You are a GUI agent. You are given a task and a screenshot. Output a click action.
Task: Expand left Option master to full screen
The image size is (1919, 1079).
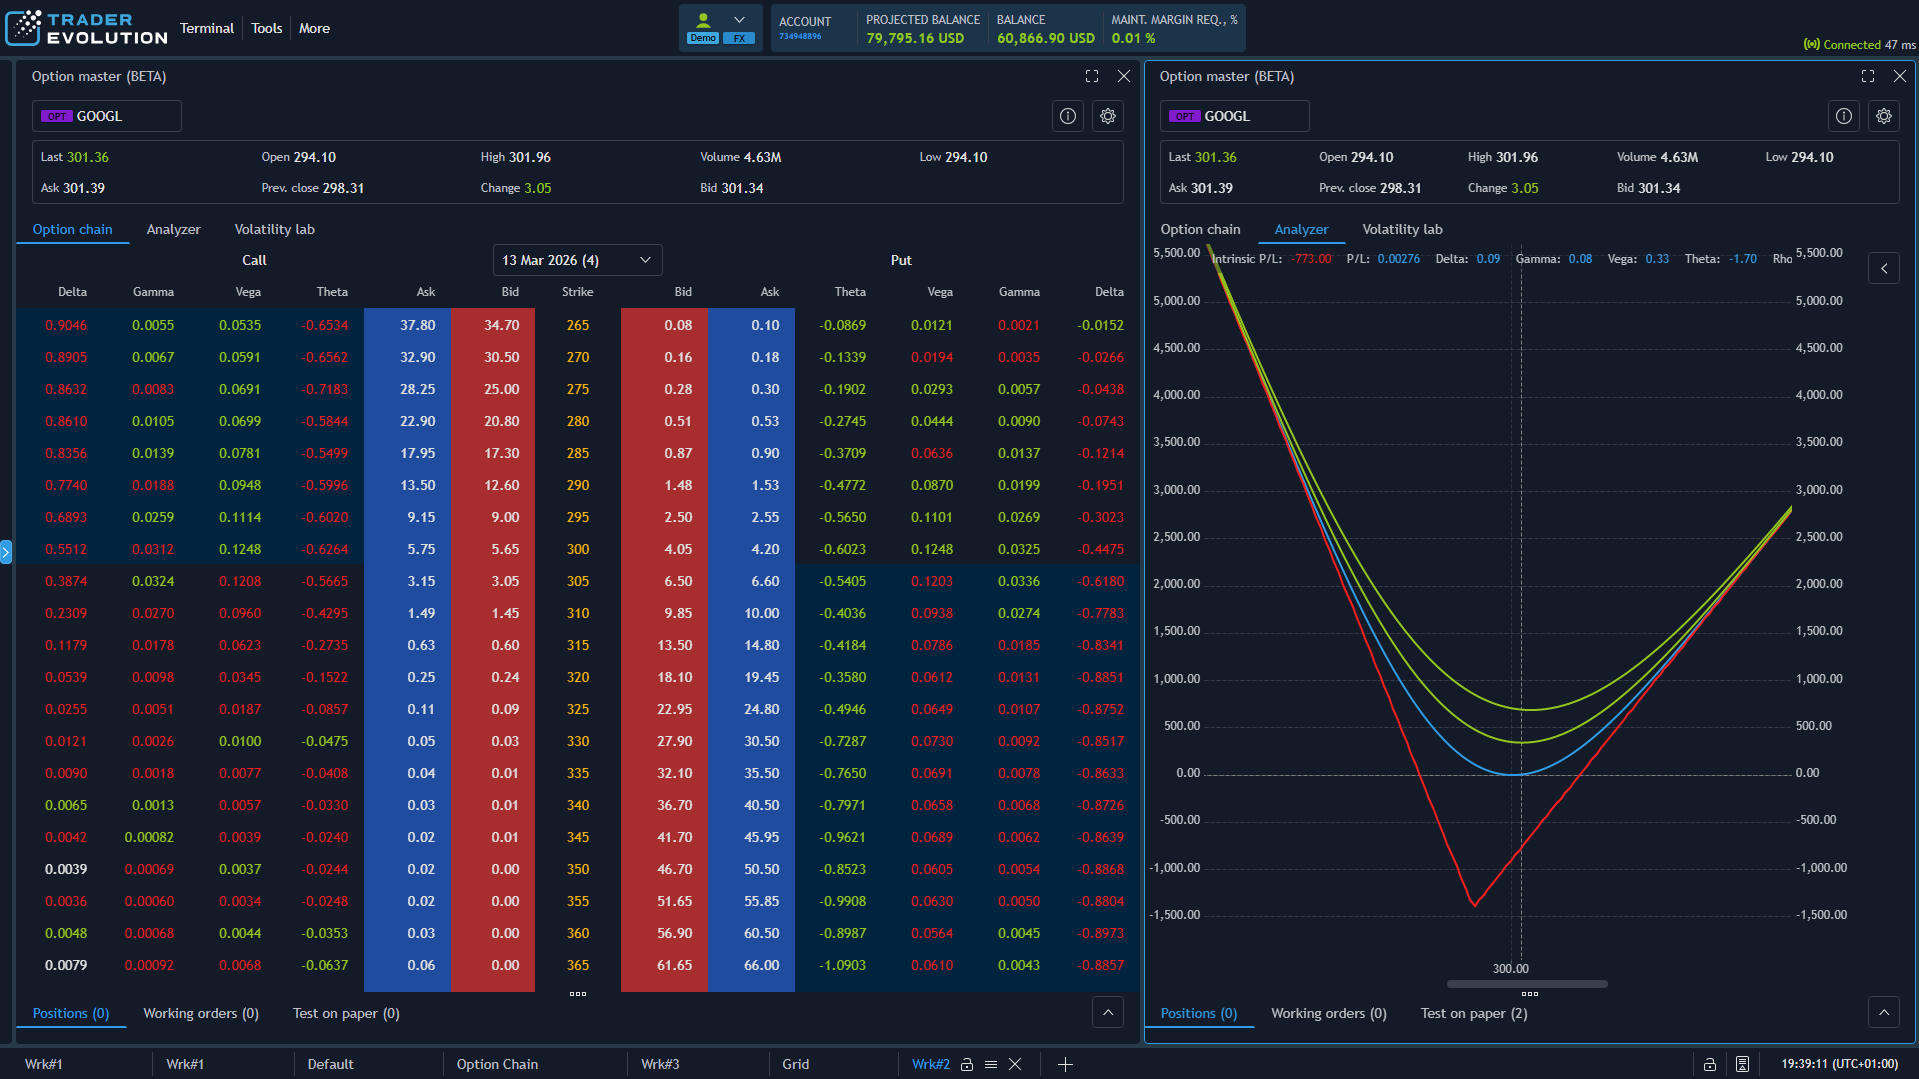(x=1091, y=76)
